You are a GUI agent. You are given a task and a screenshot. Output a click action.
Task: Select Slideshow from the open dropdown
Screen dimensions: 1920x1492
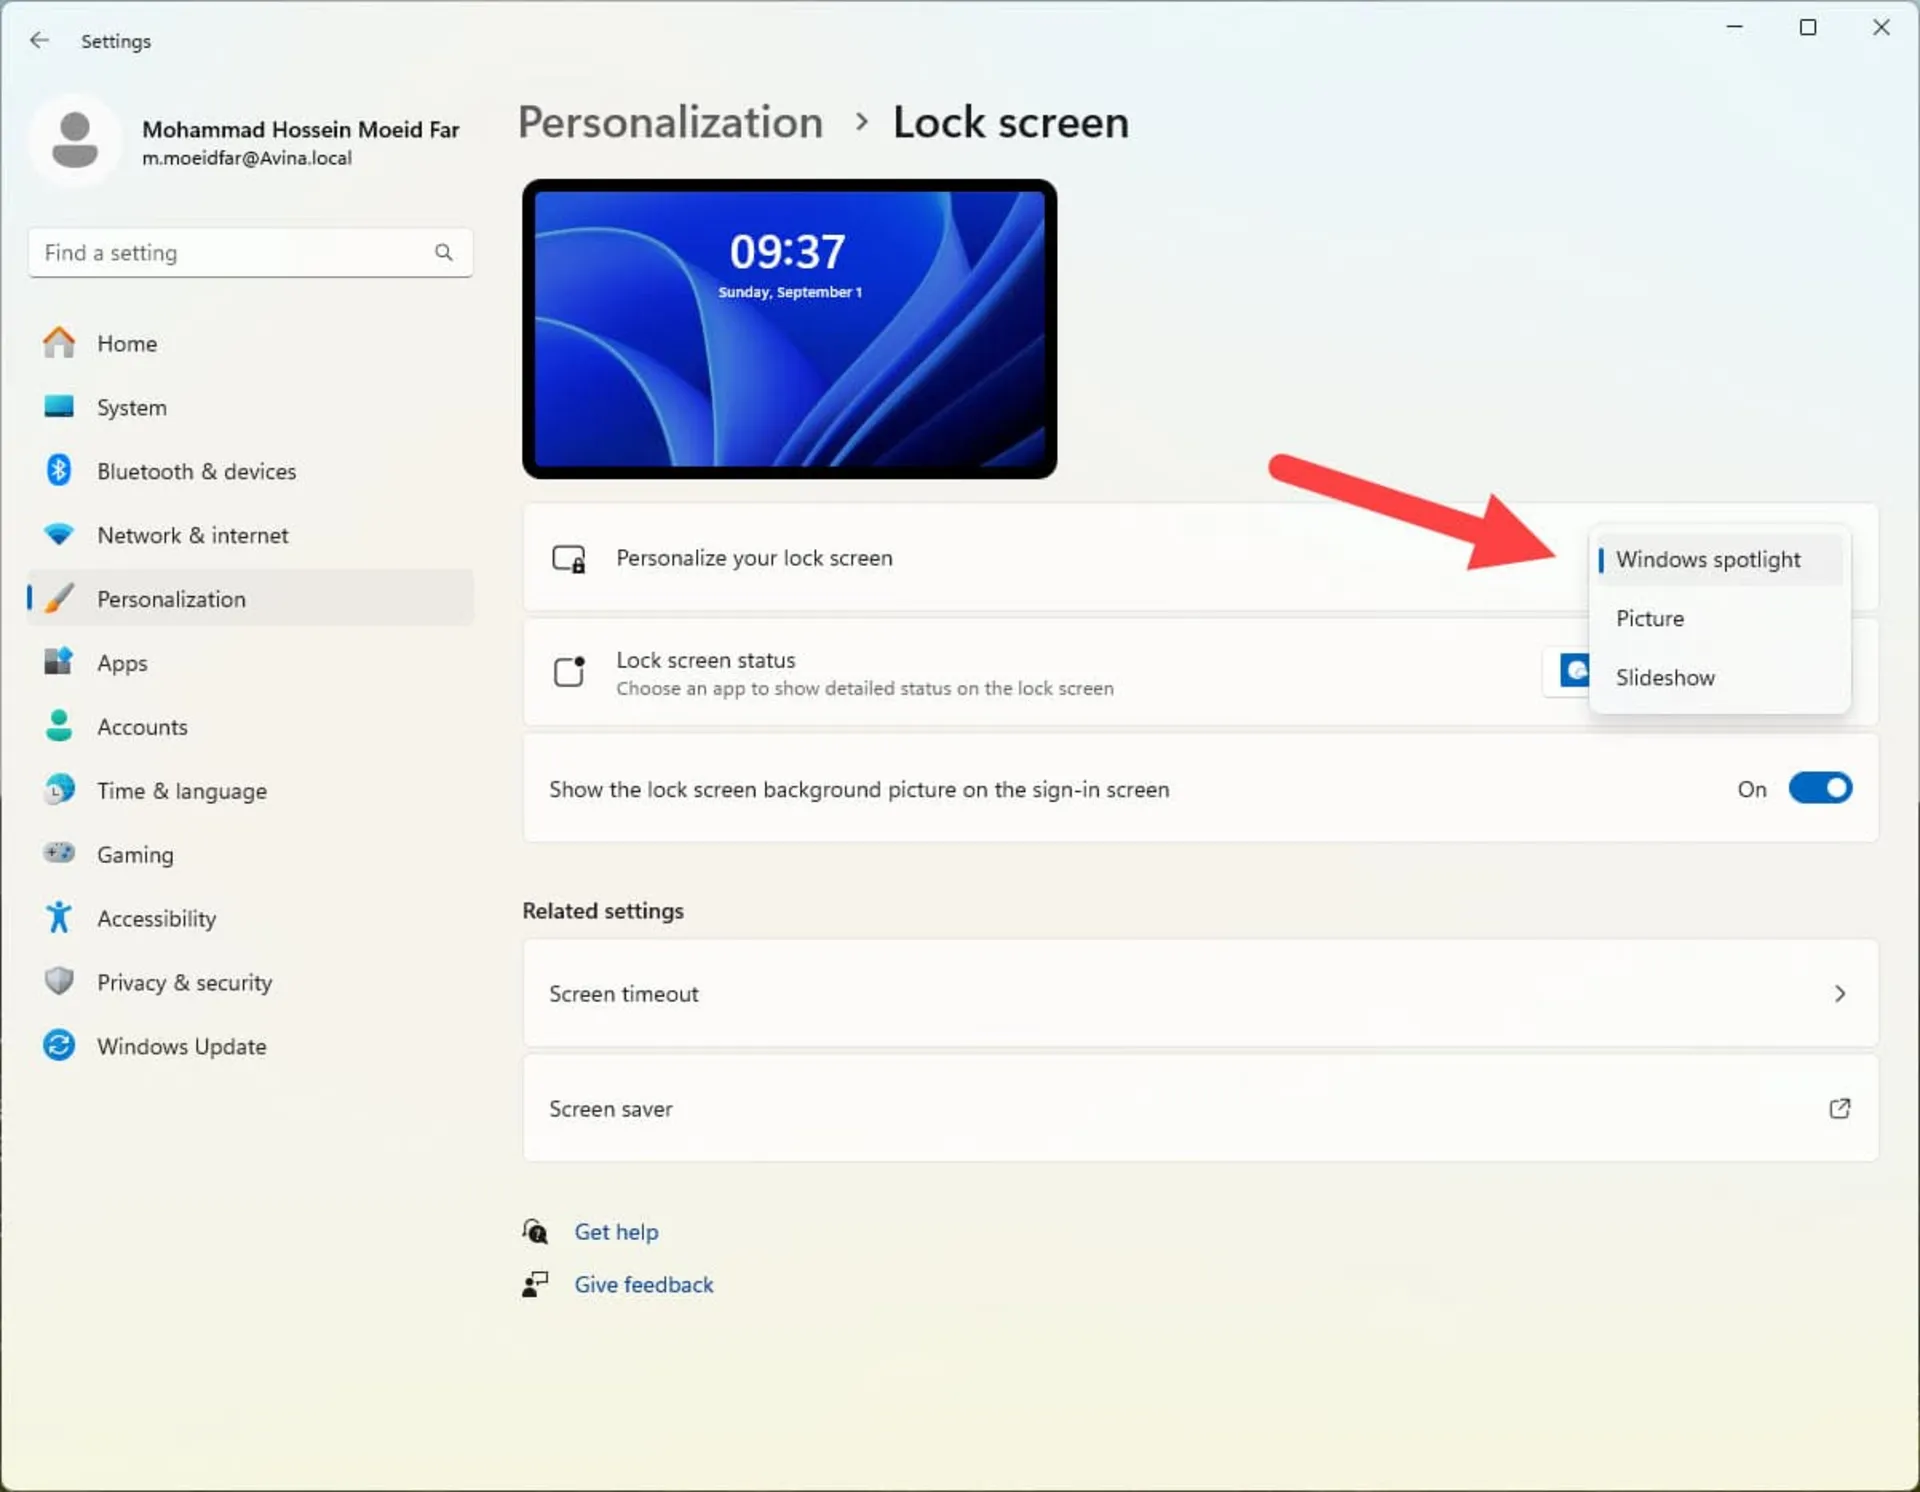(1664, 677)
